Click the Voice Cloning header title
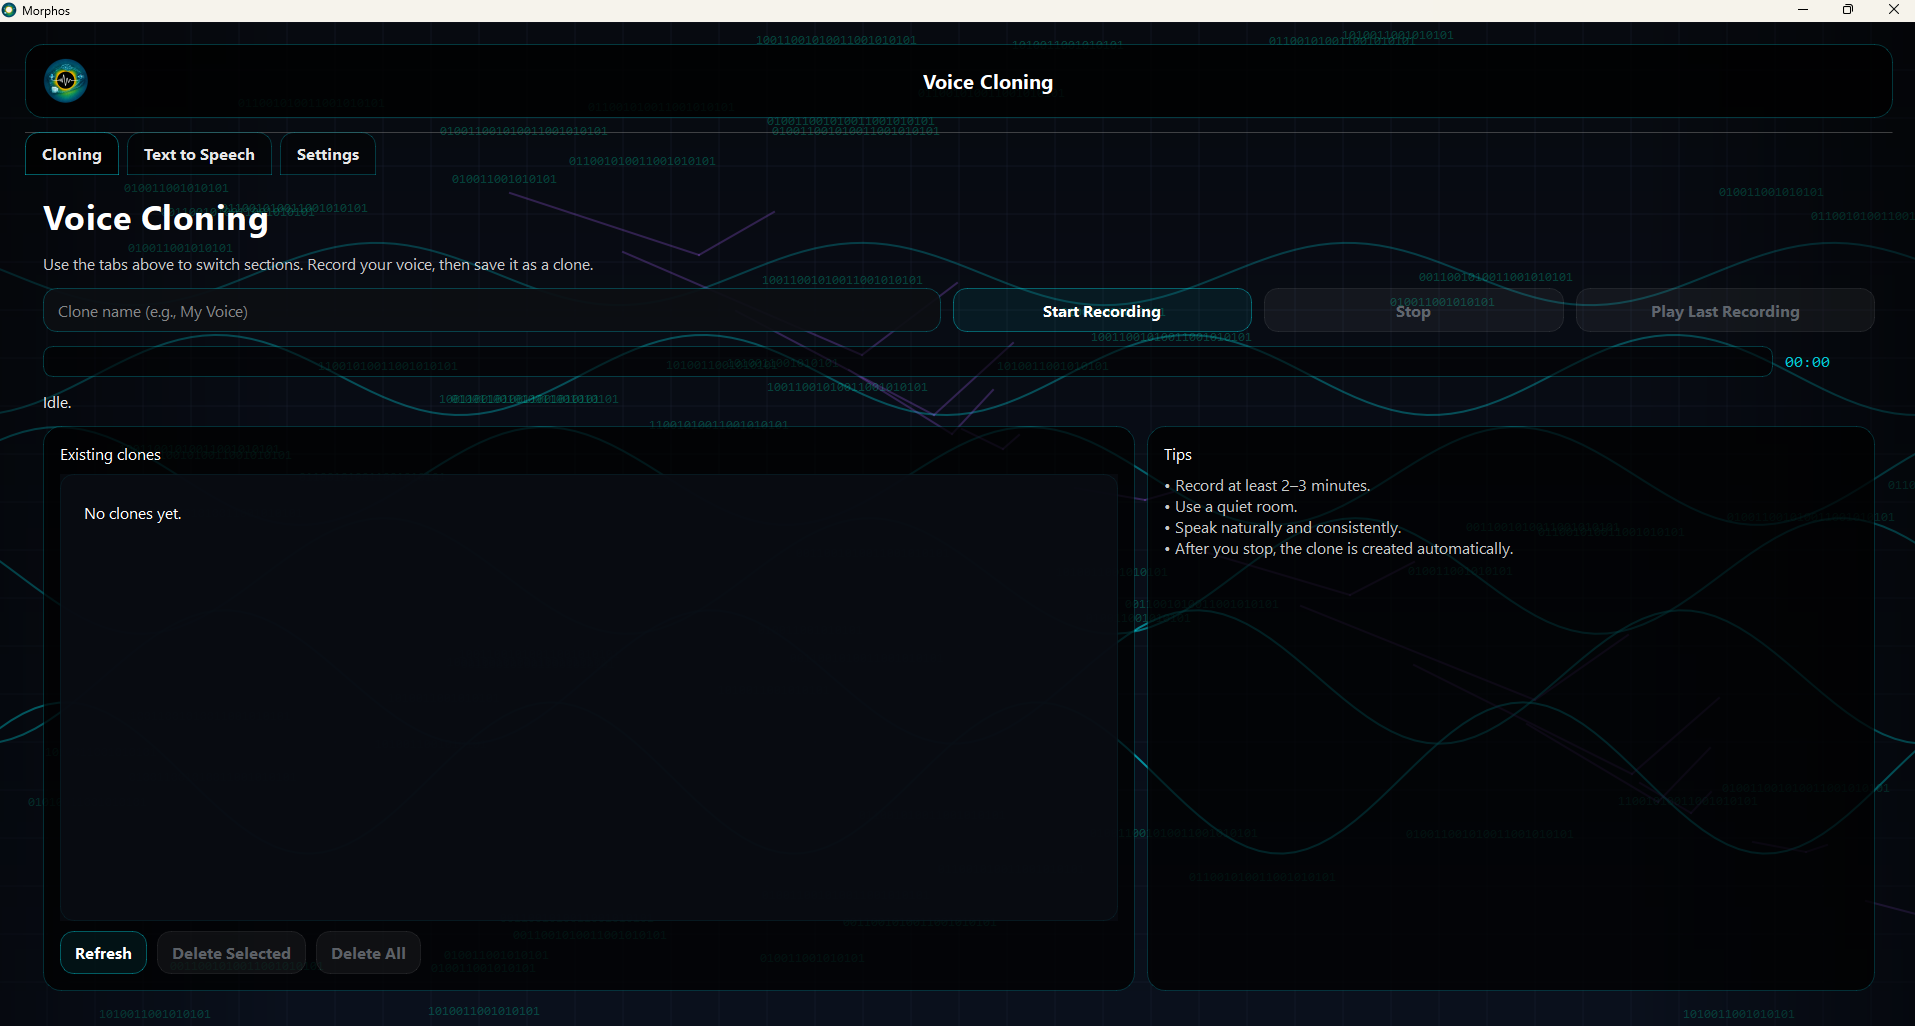1915x1026 pixels. pos(987,82)
